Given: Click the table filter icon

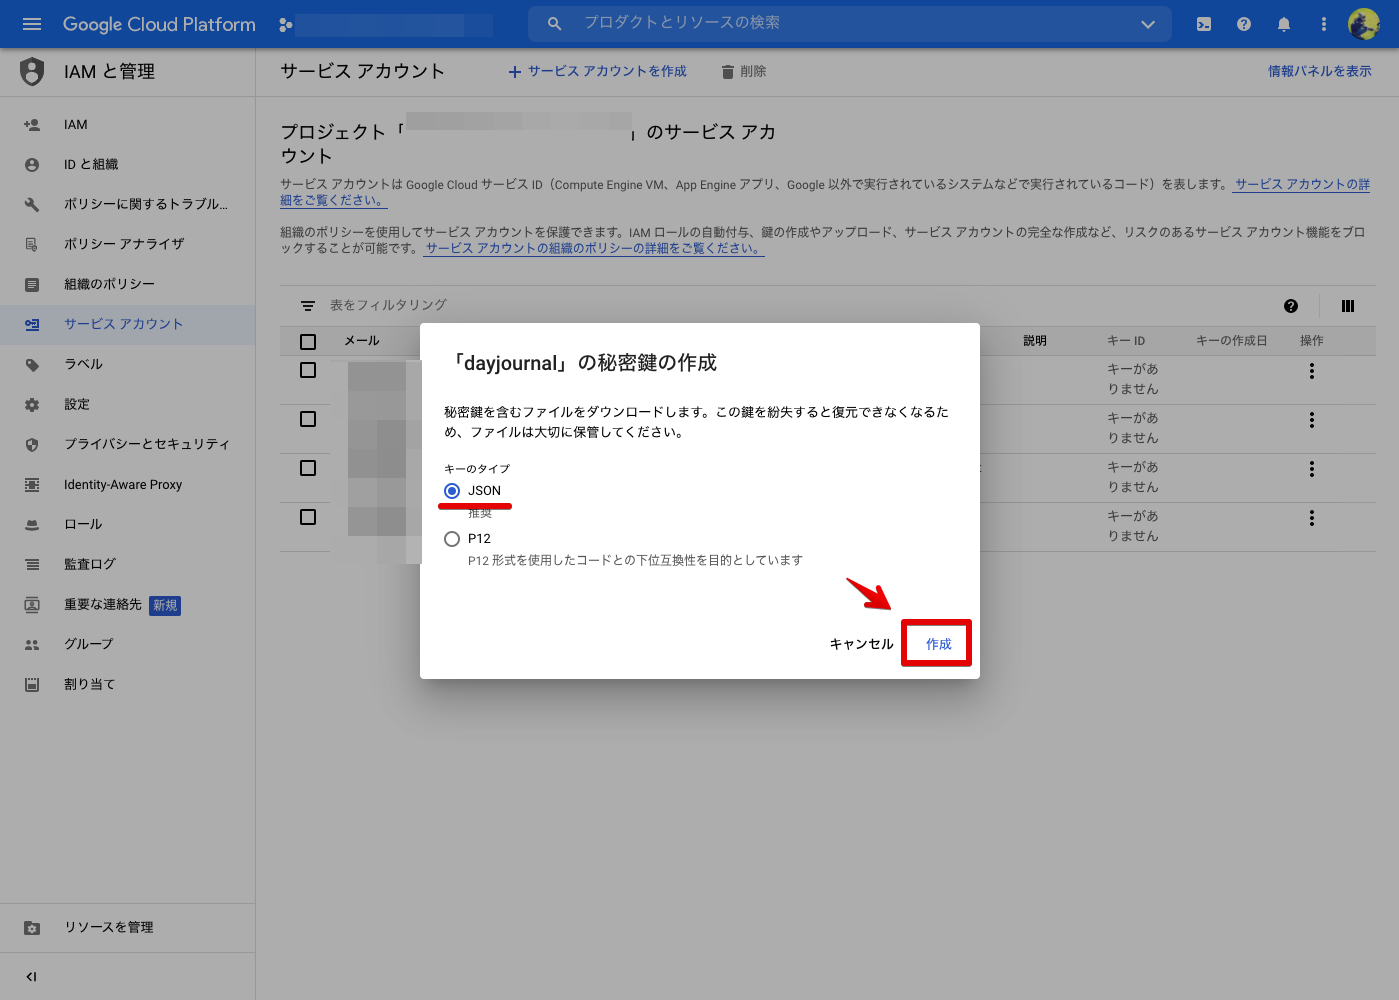Looking at the screenshot, I should [308, 306].
